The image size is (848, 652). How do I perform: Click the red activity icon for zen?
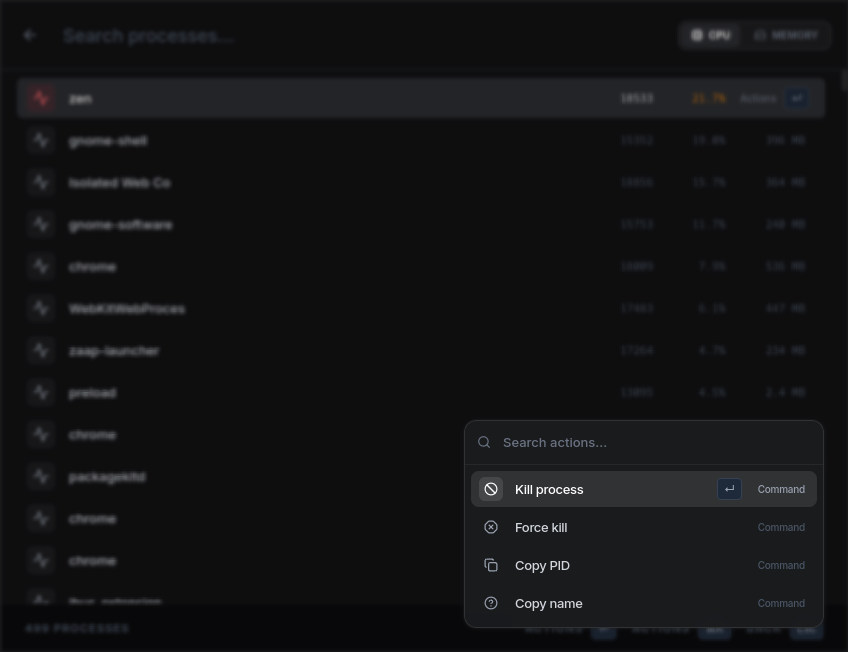[x=41, y=98]
